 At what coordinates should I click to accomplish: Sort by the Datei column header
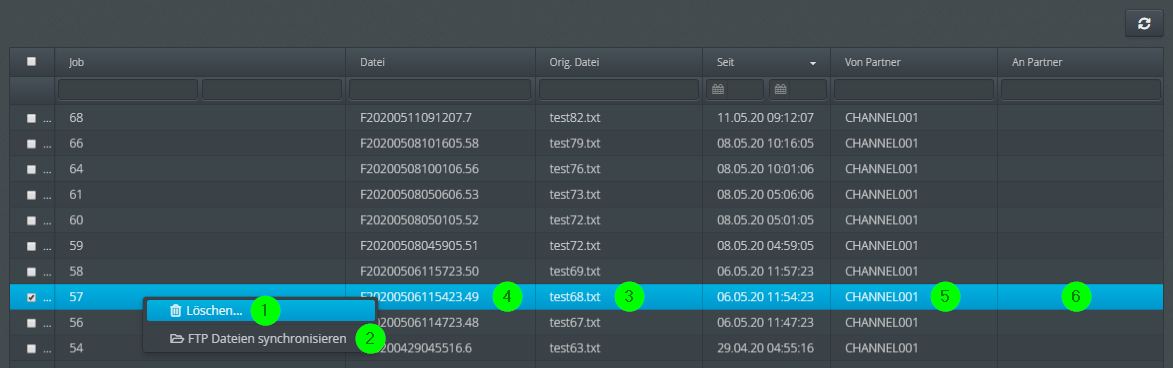(441, 63)
